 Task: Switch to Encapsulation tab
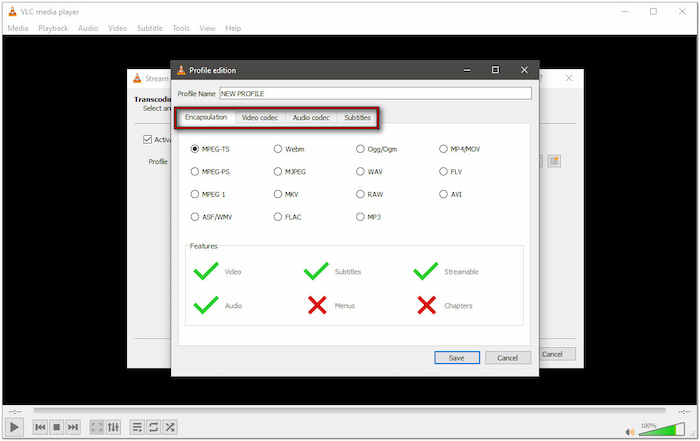coord(206,117)
